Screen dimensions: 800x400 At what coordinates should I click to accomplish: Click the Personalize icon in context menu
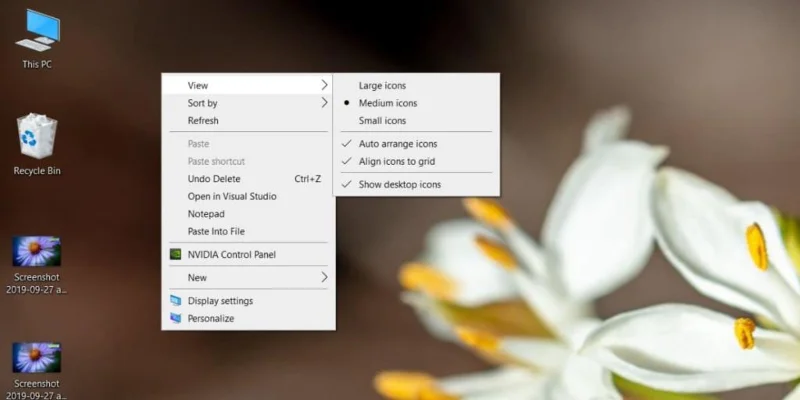click(x=175, y=318)
